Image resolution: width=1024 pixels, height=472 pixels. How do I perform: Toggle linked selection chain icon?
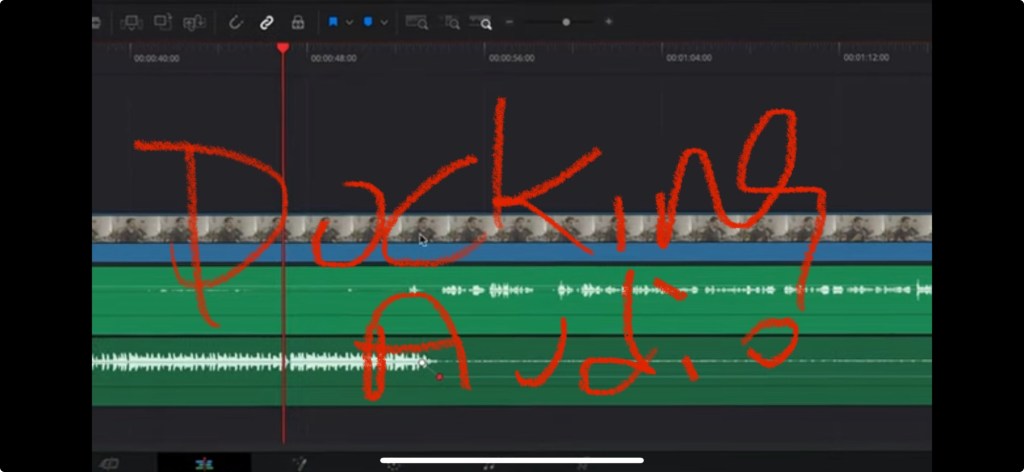pos(266,22)
